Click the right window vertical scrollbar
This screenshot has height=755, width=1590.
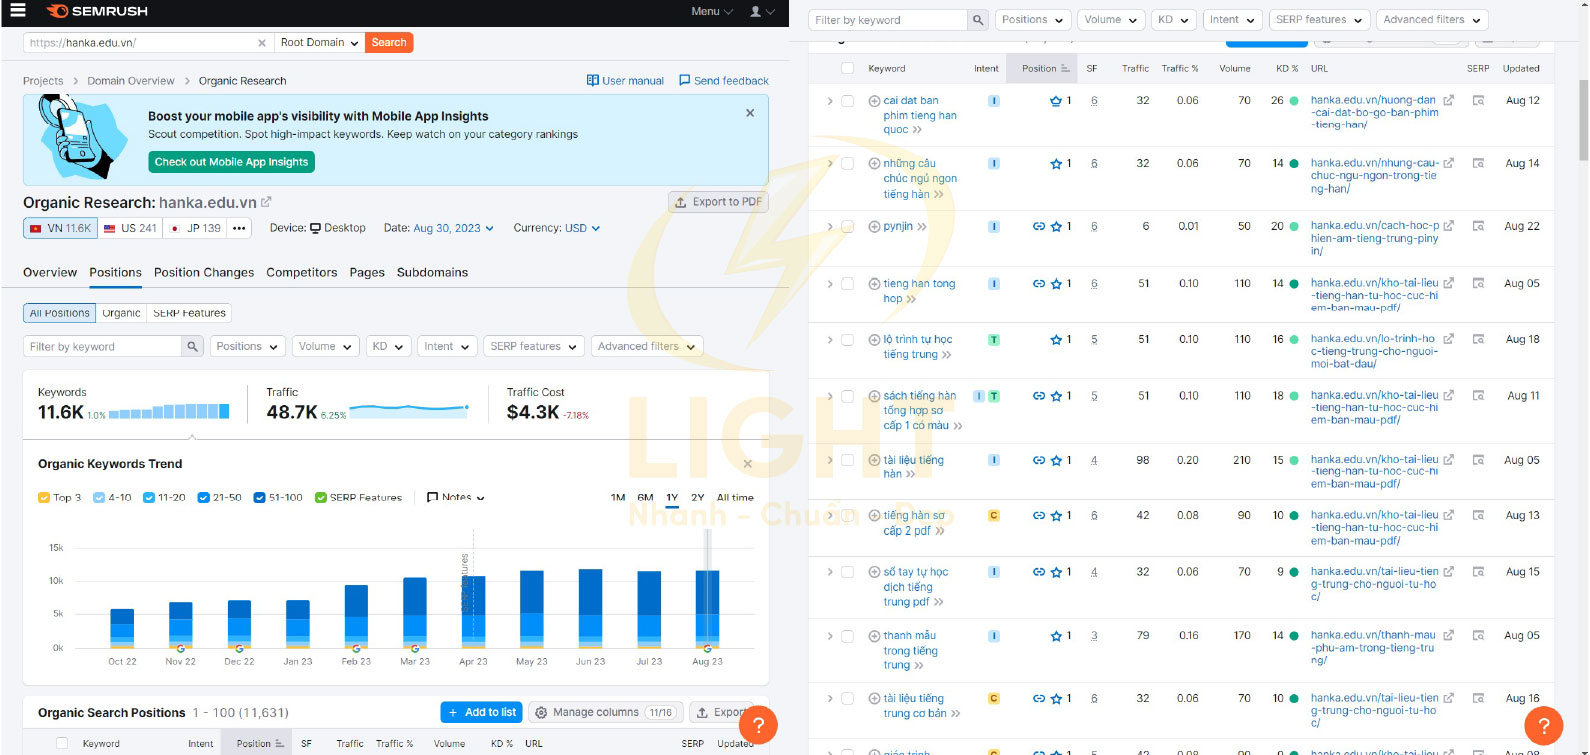pyautogui.click(x=1582, y=120)
